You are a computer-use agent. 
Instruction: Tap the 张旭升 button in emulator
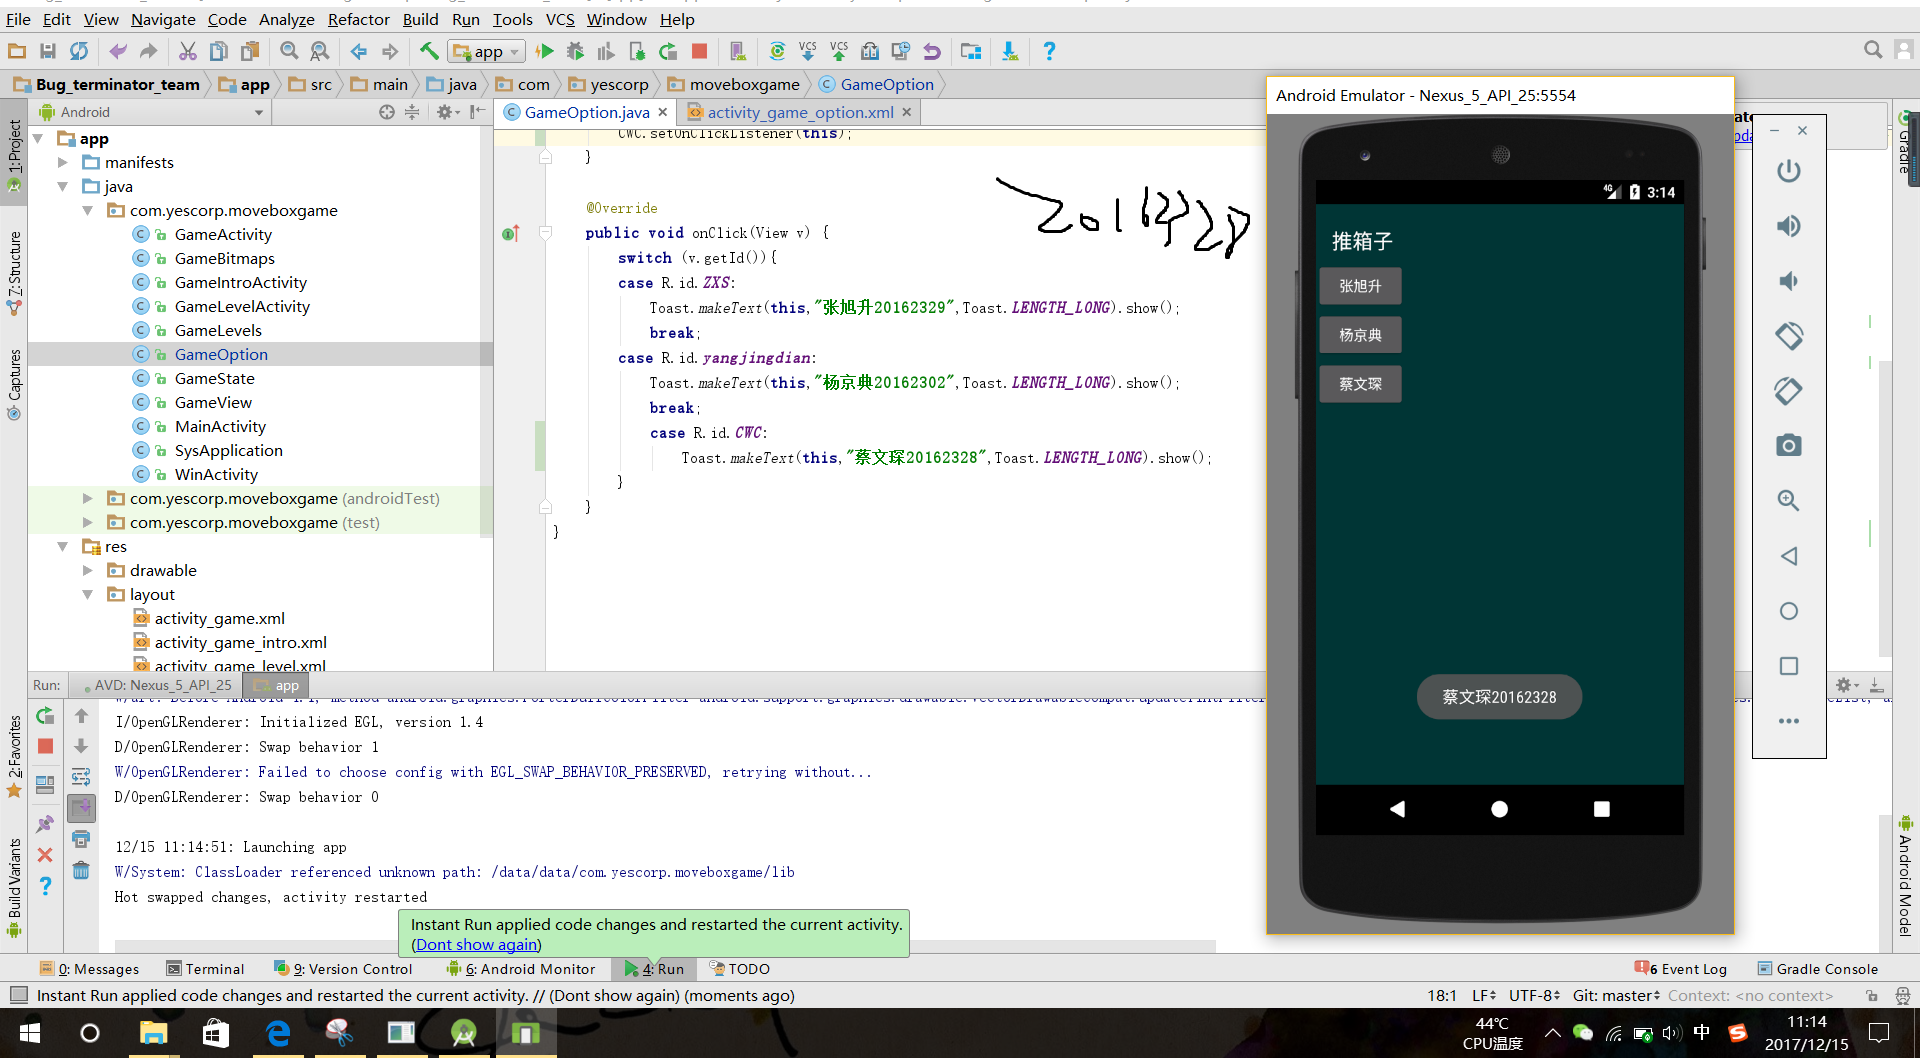1360,286
